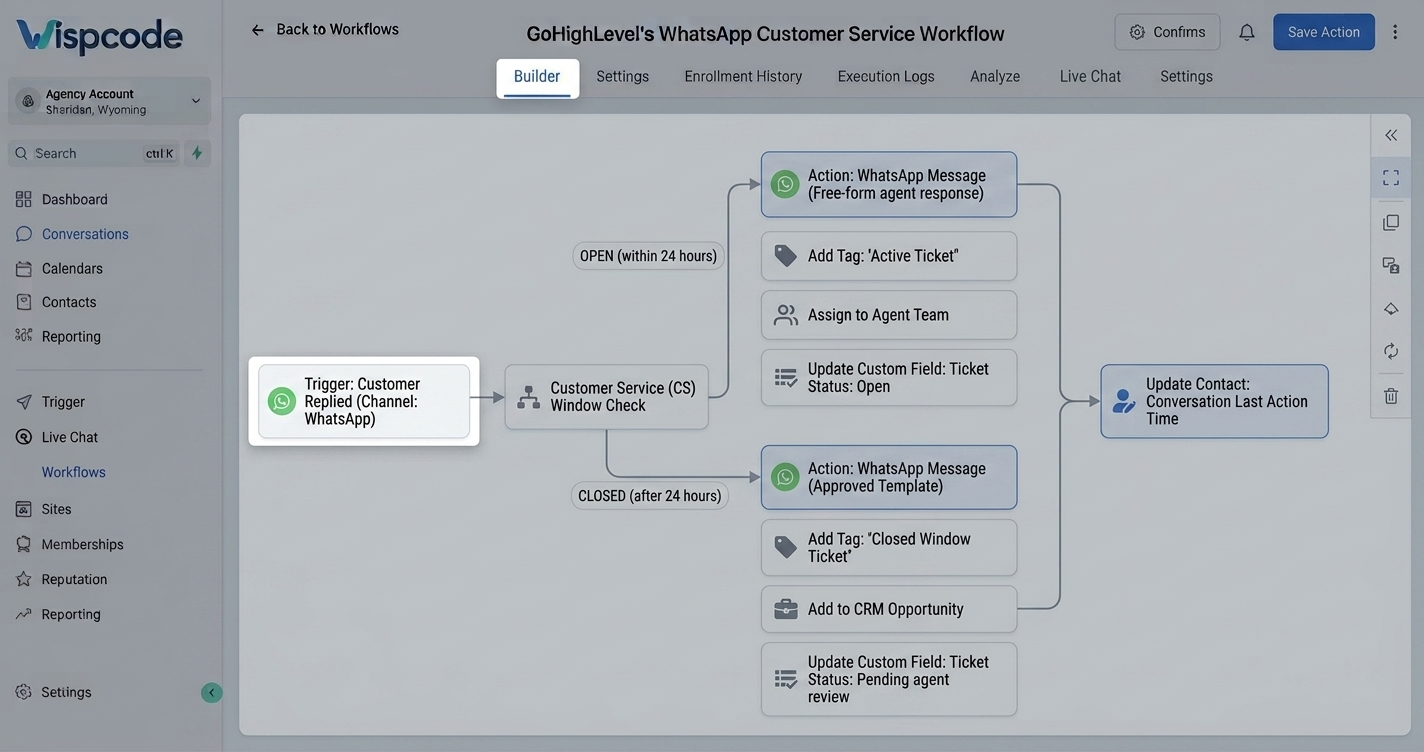
Task: Open the Settings tab right of Live Chat
Action: click(x=1186, y=76)
